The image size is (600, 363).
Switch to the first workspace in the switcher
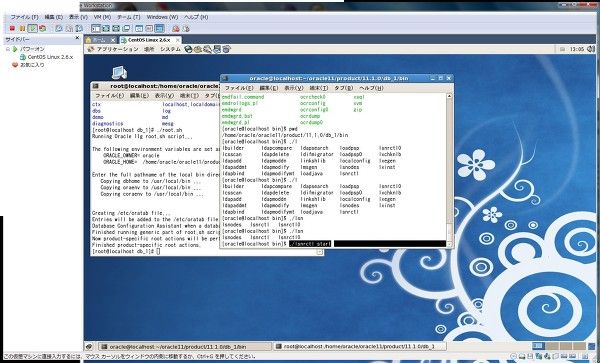pos(538,346)
